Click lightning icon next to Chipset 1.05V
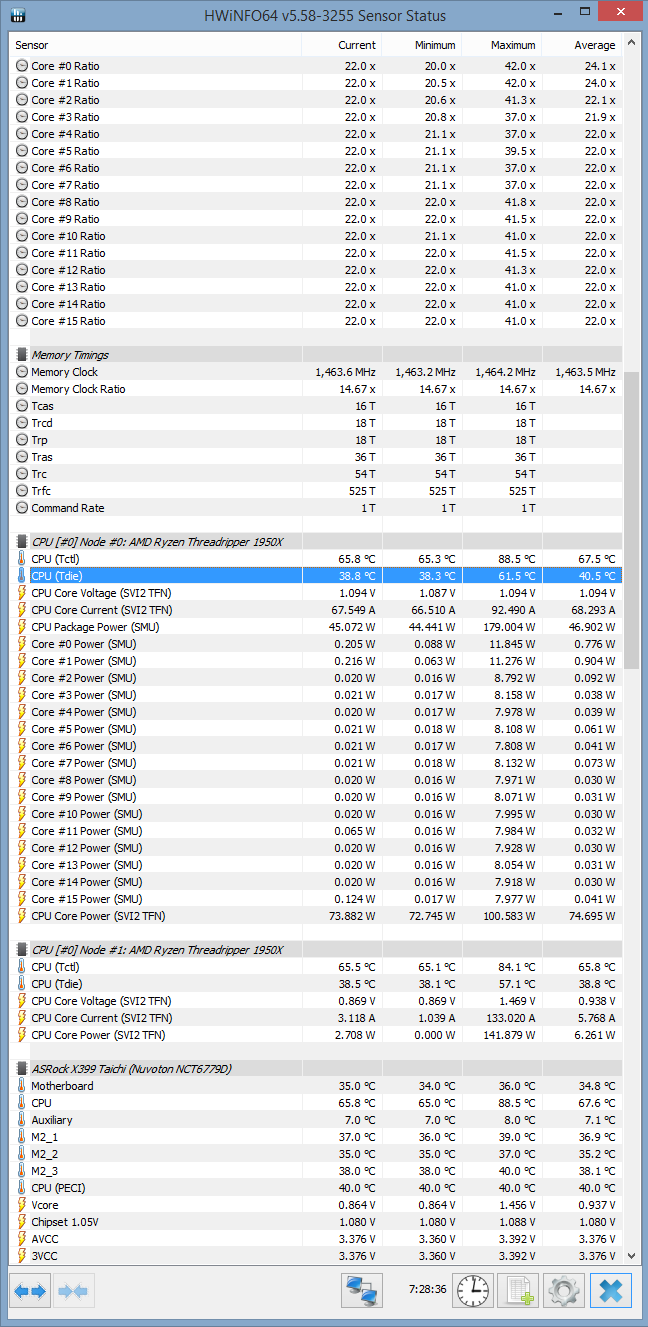The height and width of the screenshot is (1327, 648). (x=22, y=1222)
